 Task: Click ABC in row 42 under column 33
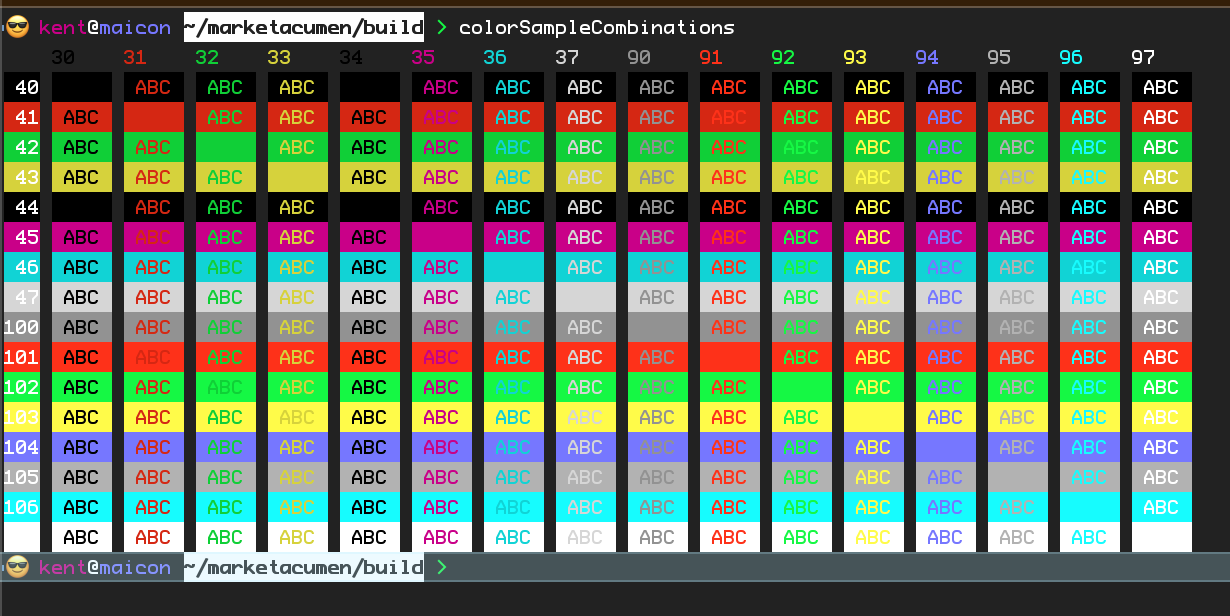click(297, 147)
